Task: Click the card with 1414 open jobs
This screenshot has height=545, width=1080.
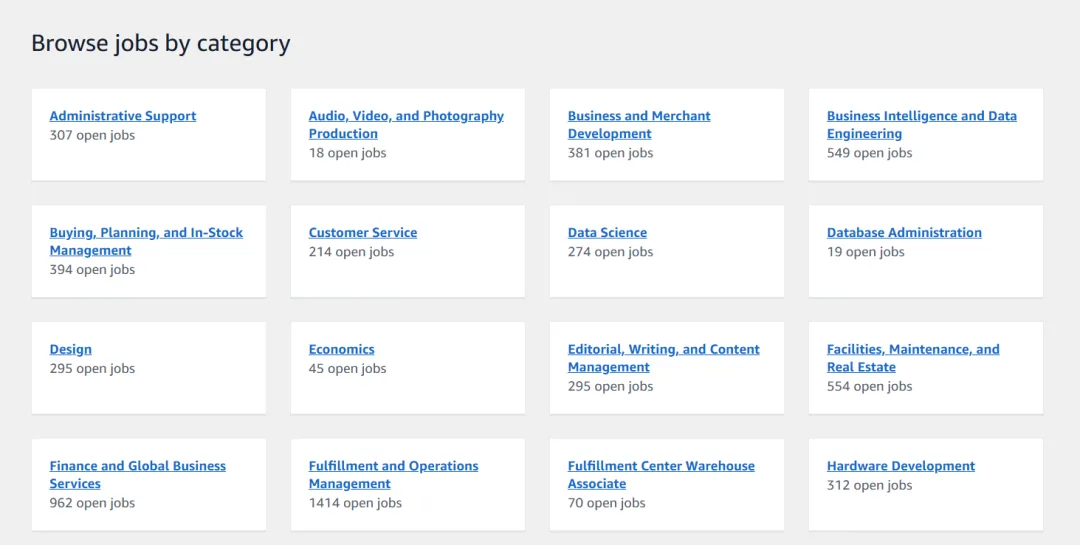Action: (x=408, y=484)
